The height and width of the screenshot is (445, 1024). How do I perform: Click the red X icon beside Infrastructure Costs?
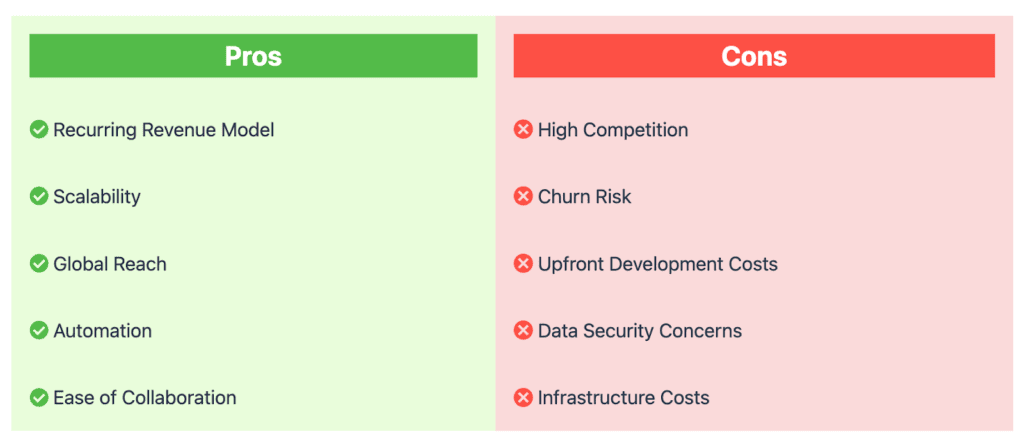tap(523, 397)
